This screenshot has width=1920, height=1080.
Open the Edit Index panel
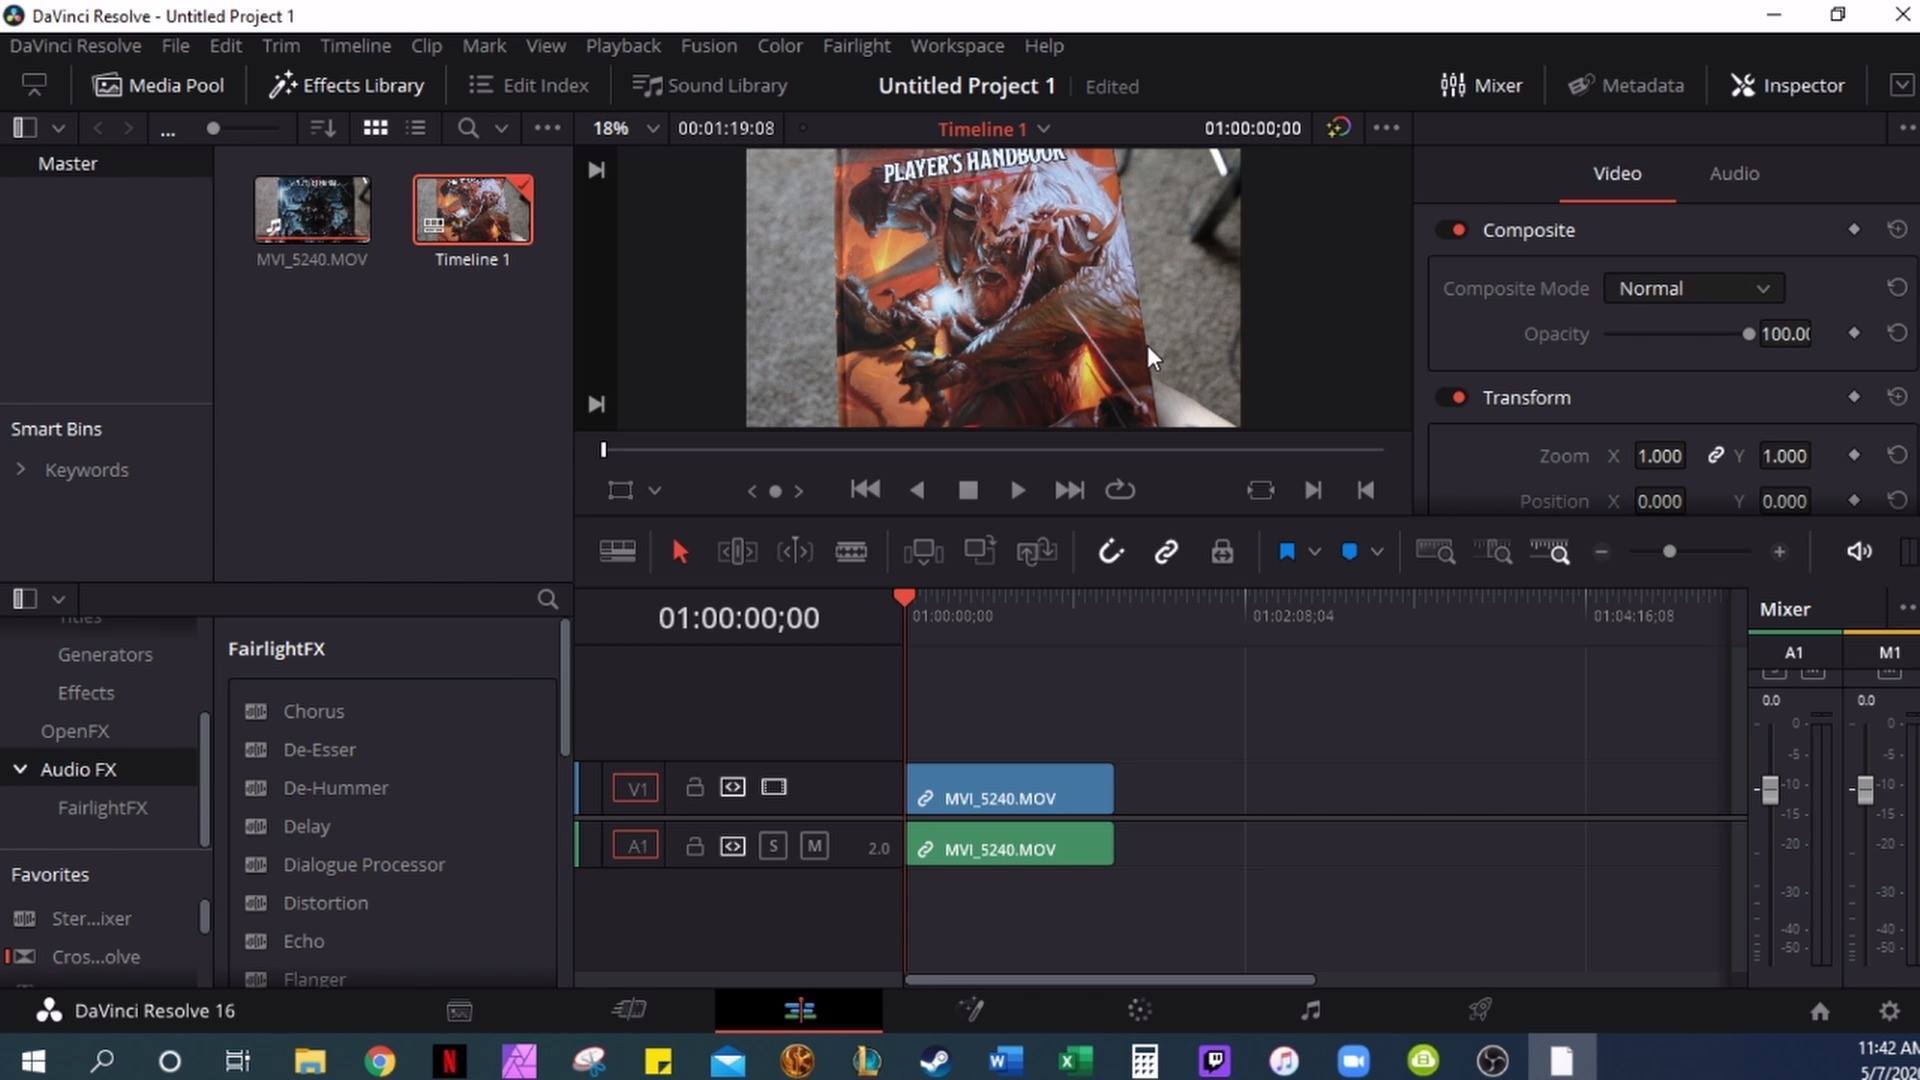coord(529,86)
